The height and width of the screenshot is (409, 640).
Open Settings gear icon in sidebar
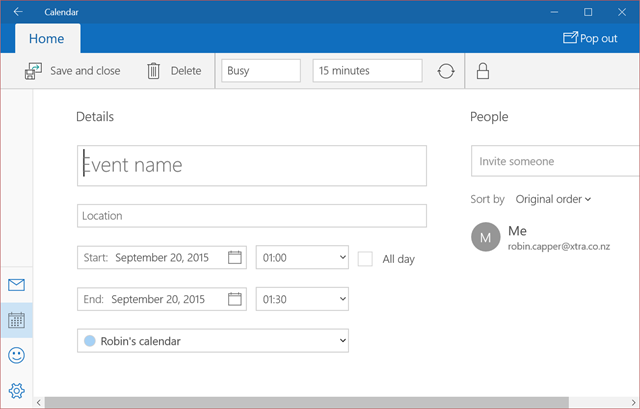16,390
